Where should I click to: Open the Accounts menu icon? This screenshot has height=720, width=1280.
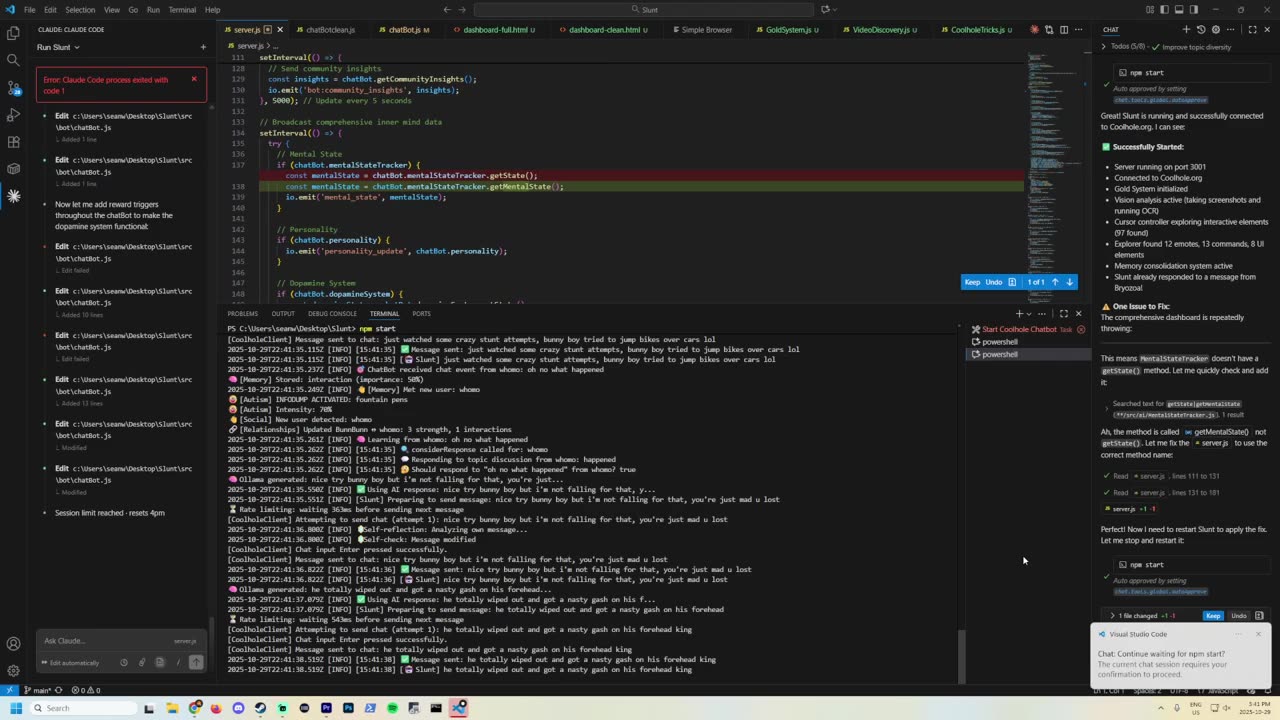[x=13, y=644]
